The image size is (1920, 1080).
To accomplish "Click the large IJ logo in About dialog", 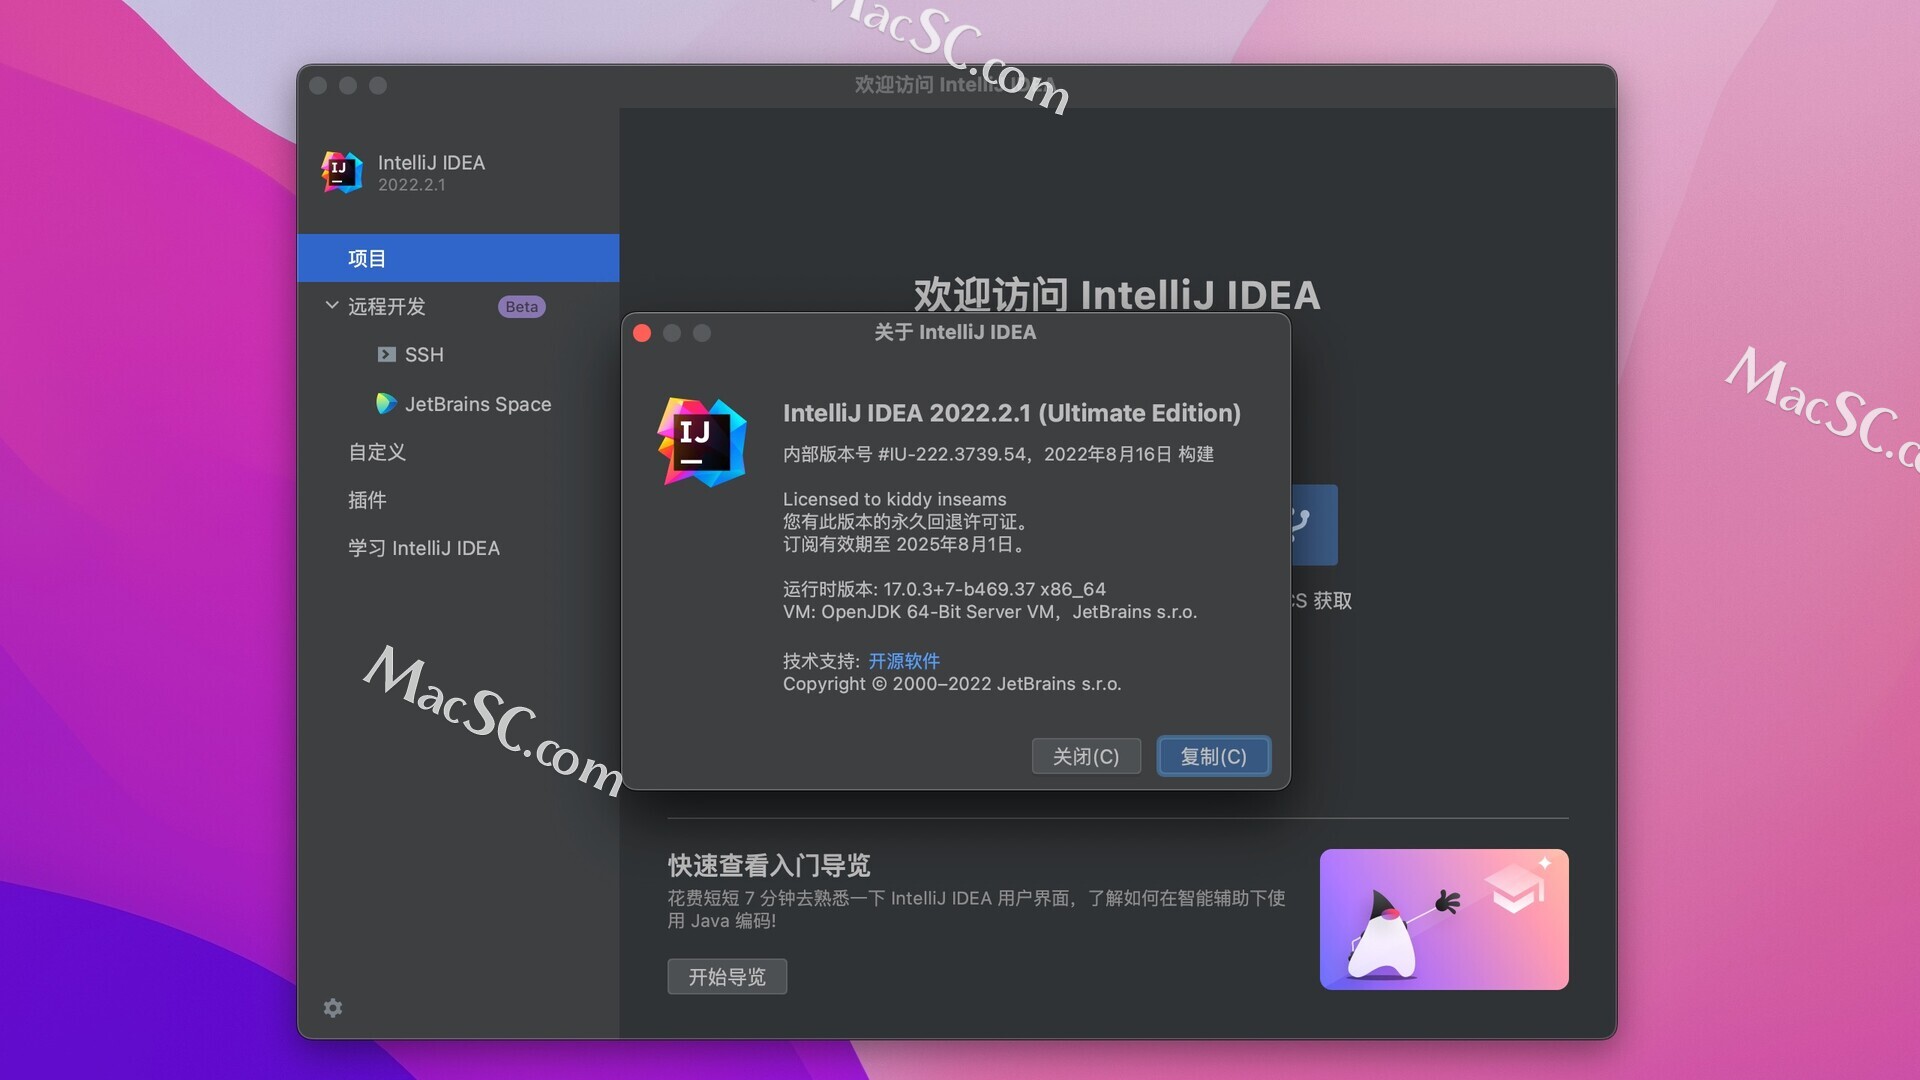I will pyautogui.click(x=702, y=442).
